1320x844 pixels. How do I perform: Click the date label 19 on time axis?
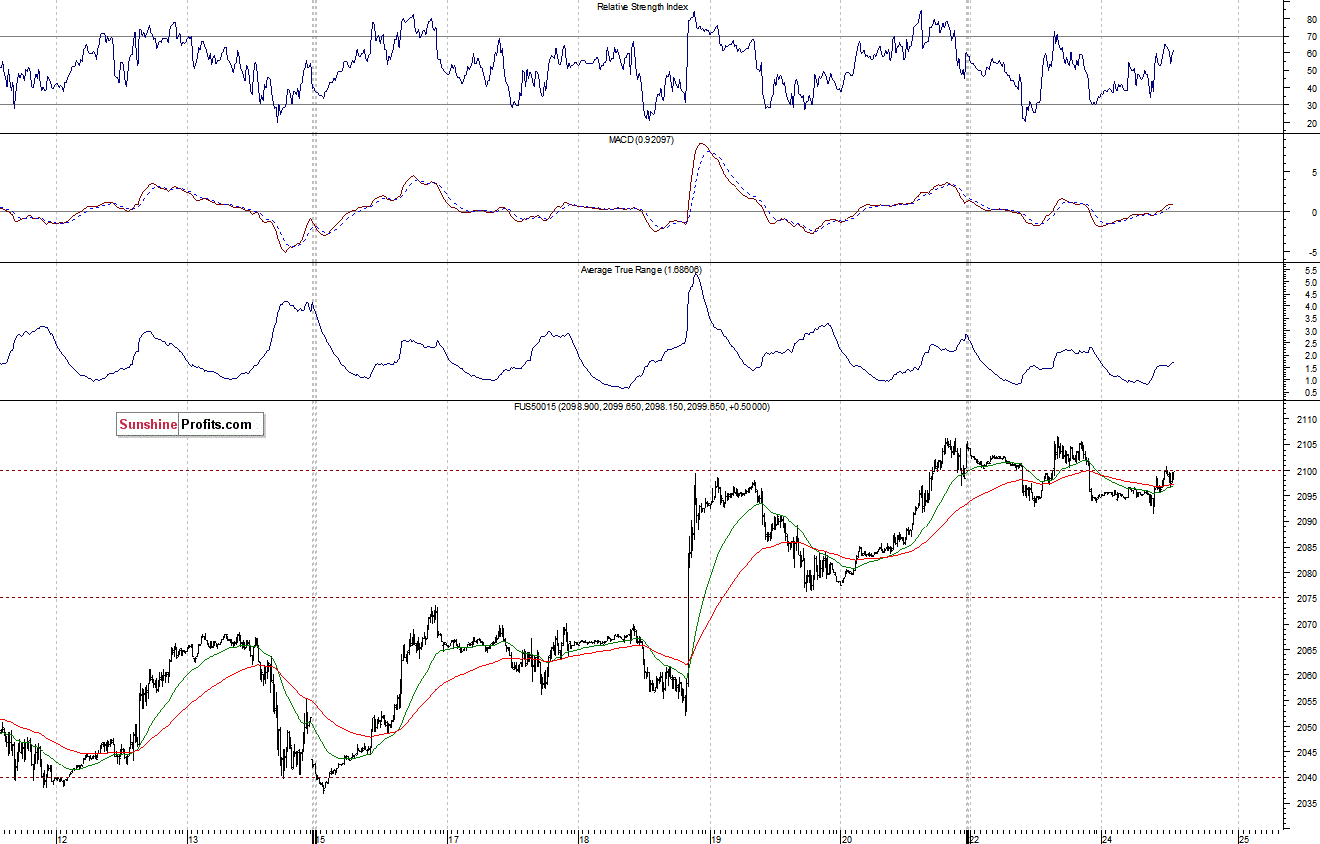point(715,838)
